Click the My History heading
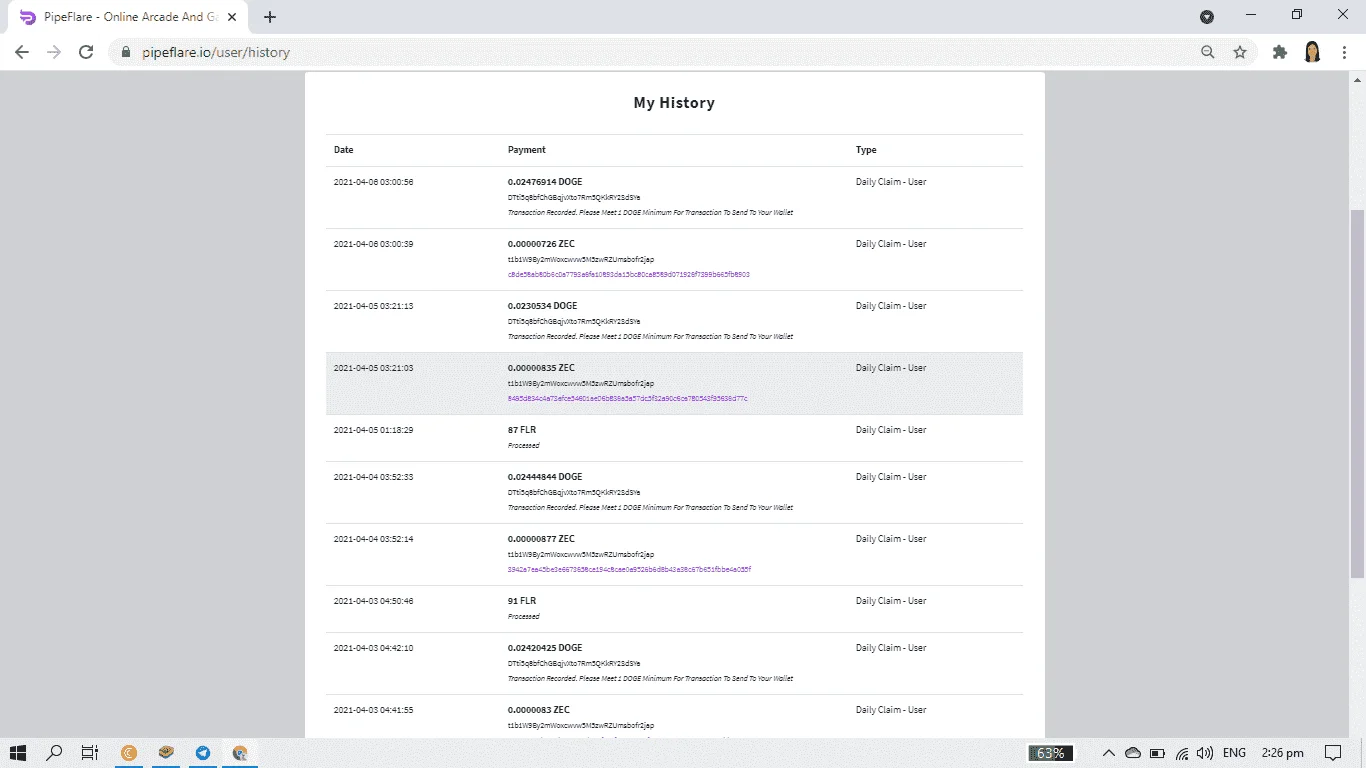The width and height of the screenshot is (1366, 768). [674, 103]
